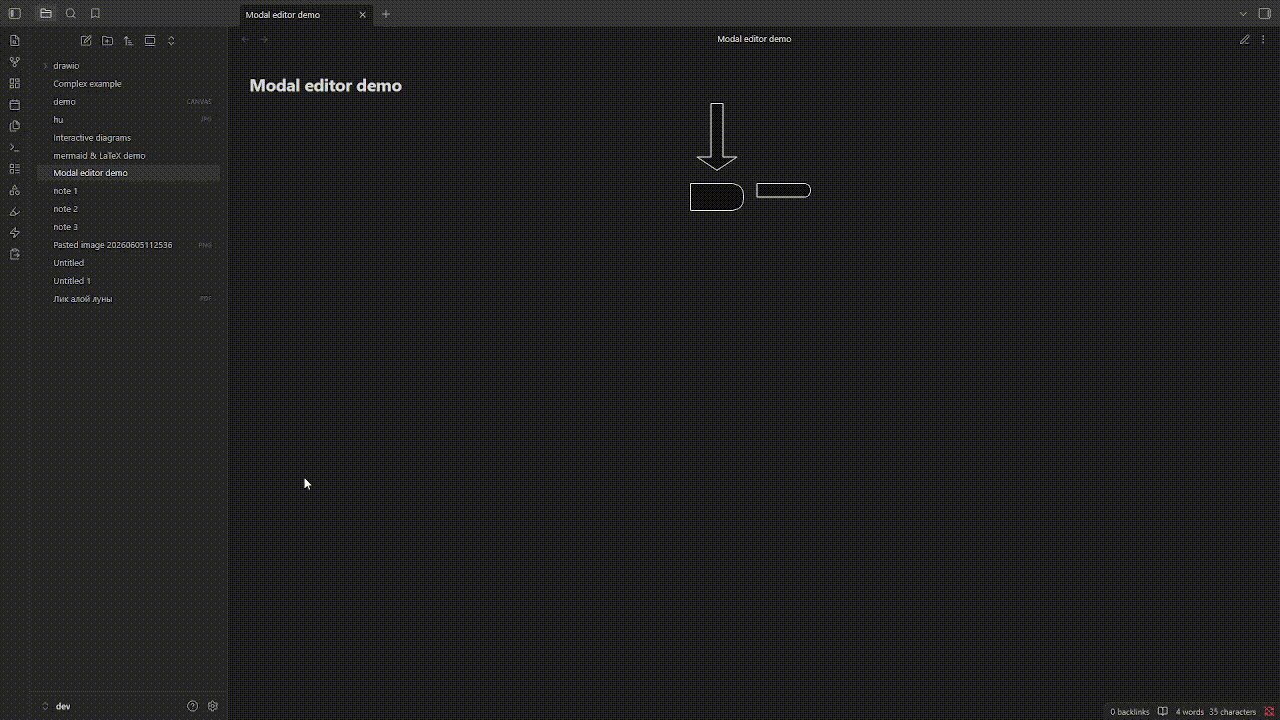
Task: Click the Modal editor demo inline heading
Action: coord(325,86)
